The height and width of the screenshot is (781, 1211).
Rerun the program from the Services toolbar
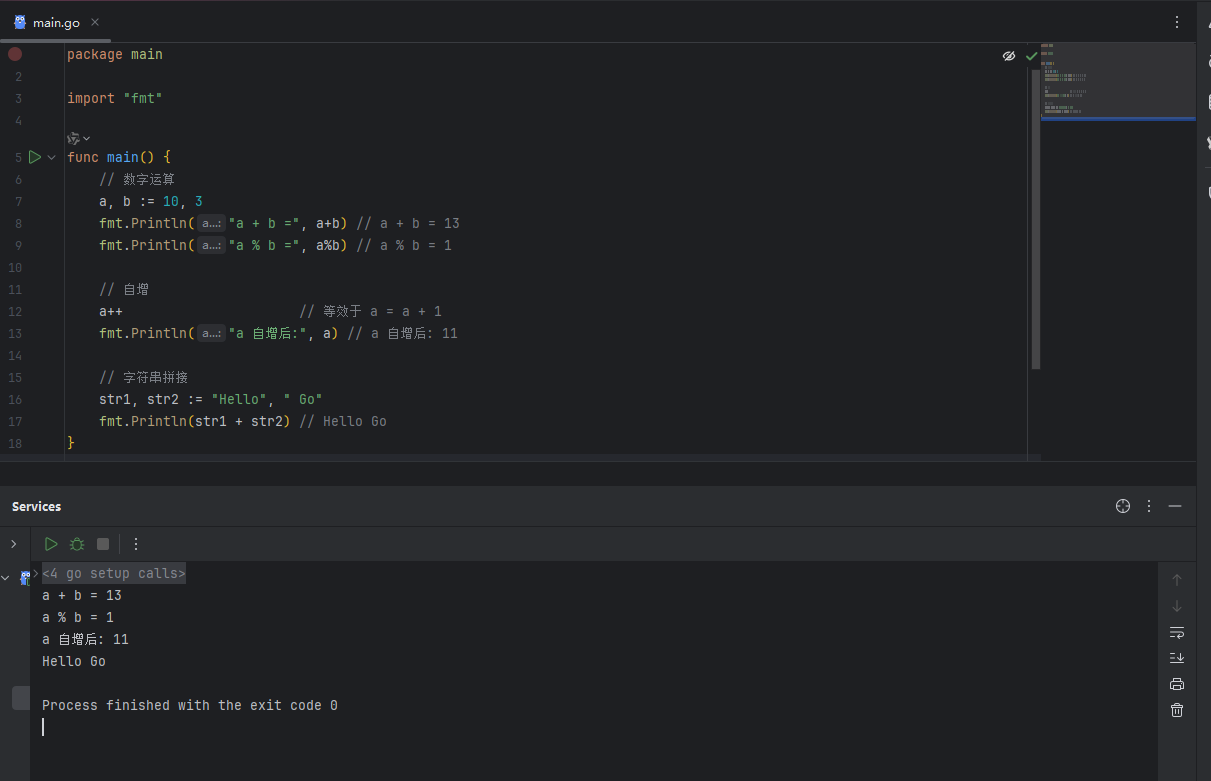coord(51,544)
